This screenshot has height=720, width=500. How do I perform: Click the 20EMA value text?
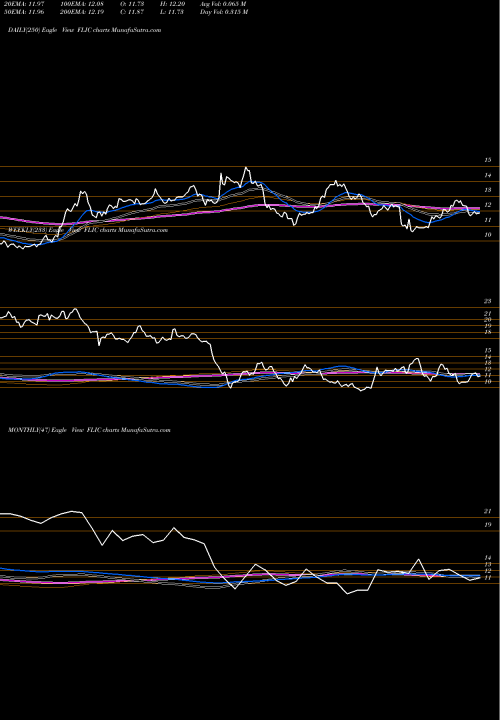tap(22, 3)
